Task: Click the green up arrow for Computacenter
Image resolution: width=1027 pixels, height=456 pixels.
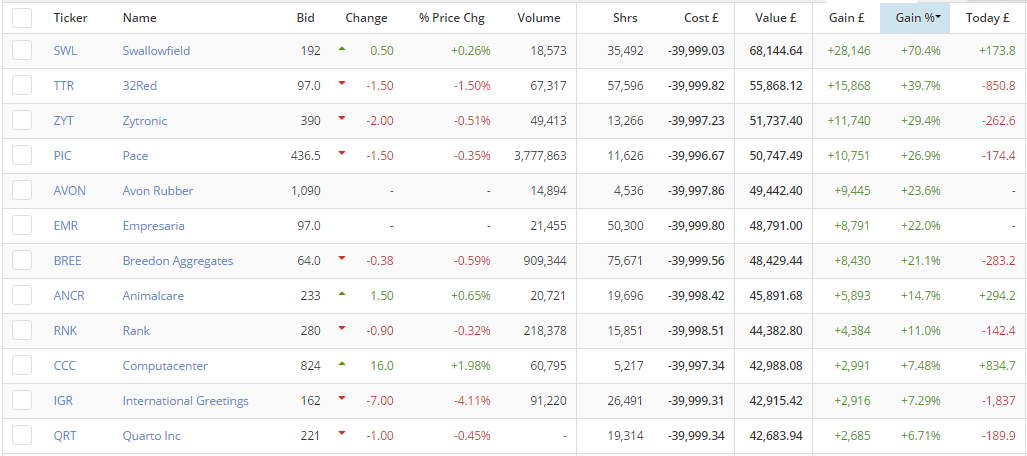Action: pos(341,363)
